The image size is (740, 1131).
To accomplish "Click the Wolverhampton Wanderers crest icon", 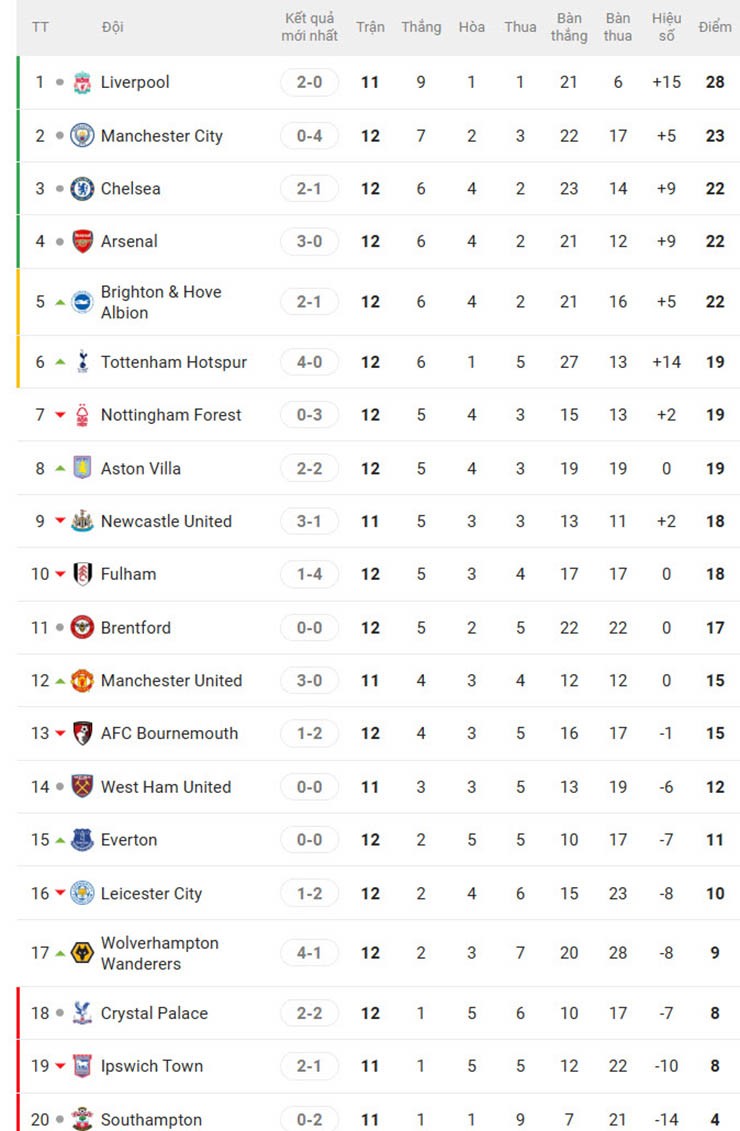I will 82,953.
